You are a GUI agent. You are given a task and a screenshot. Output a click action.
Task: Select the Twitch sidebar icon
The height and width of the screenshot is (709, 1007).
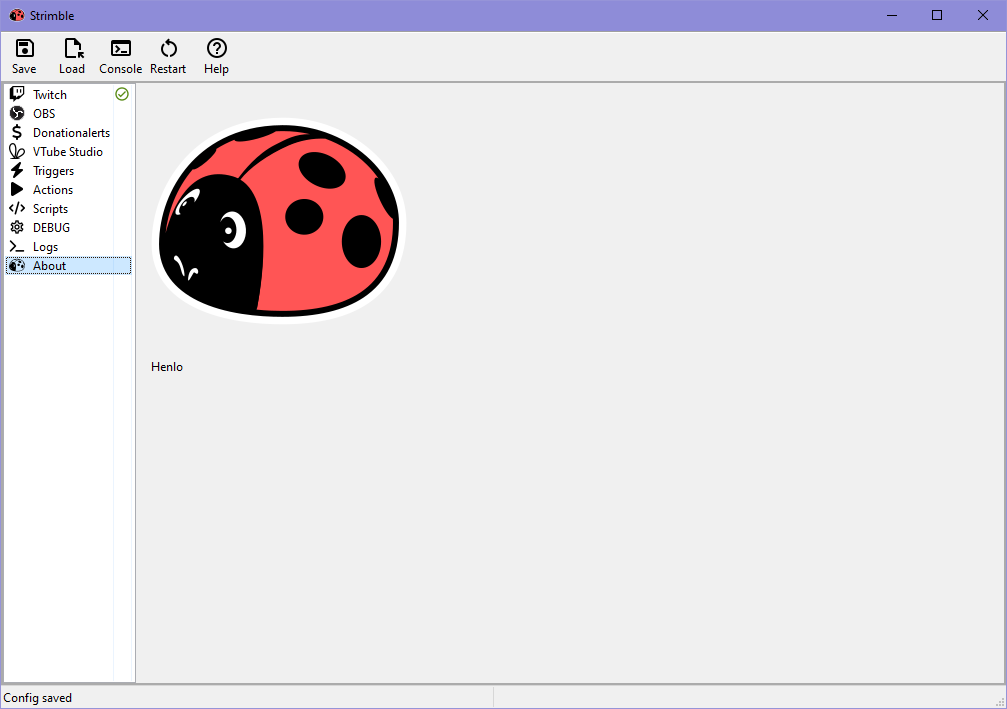17,94
